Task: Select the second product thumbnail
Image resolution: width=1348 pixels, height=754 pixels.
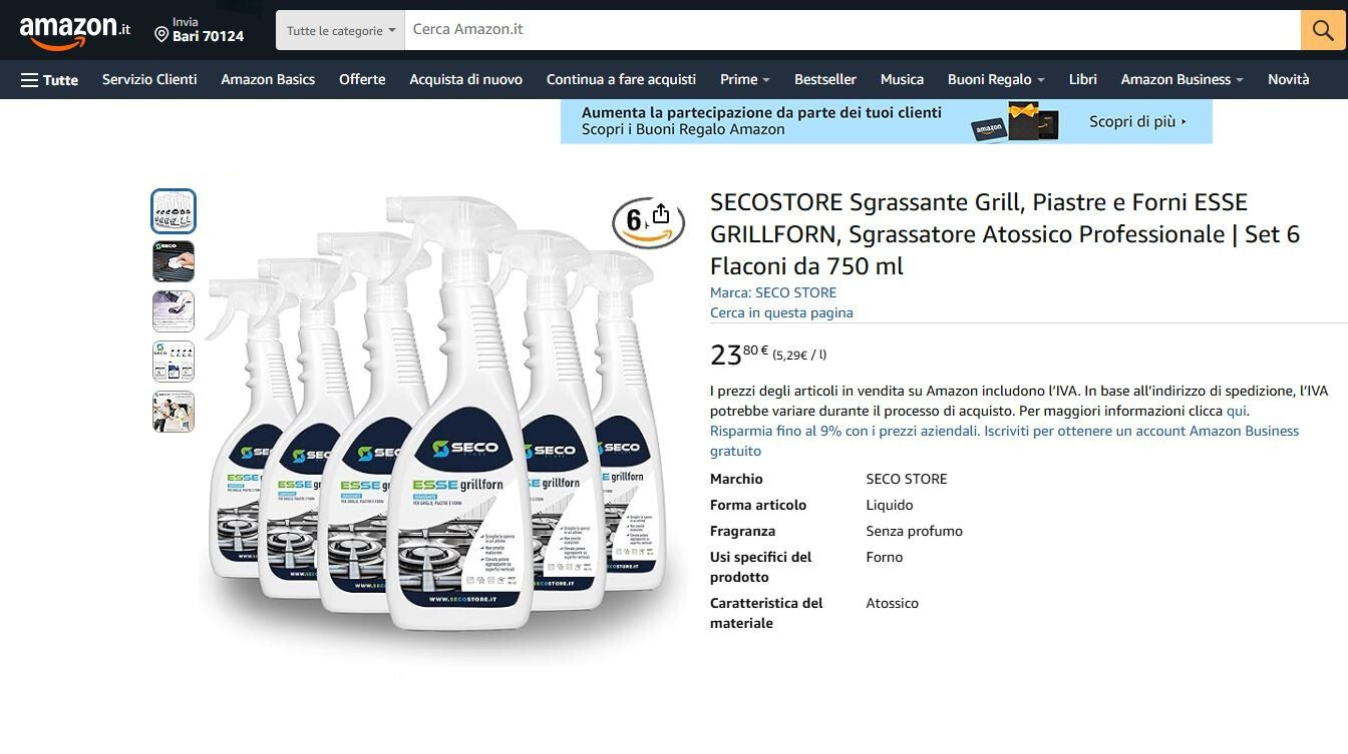Action: pos(173,261)
